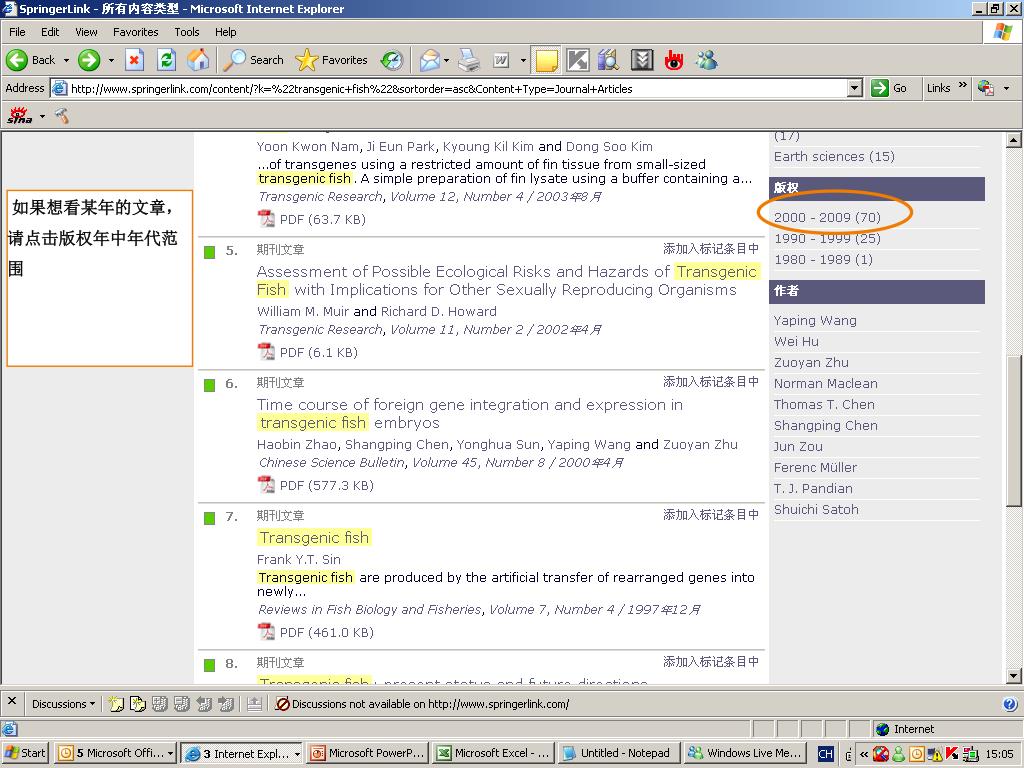Open the Favorites star pane
The width and height of the screenshot is (1024, 768).
332,60
